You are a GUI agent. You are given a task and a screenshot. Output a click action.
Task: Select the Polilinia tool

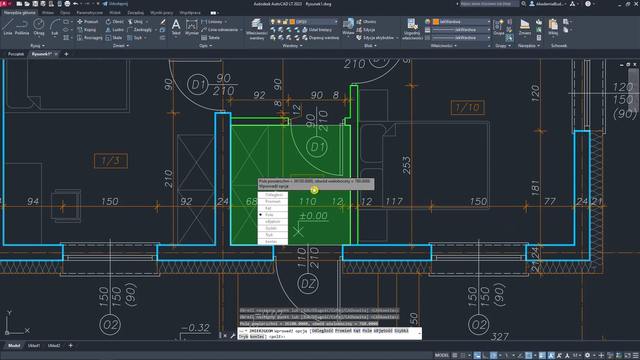[22, 27]
